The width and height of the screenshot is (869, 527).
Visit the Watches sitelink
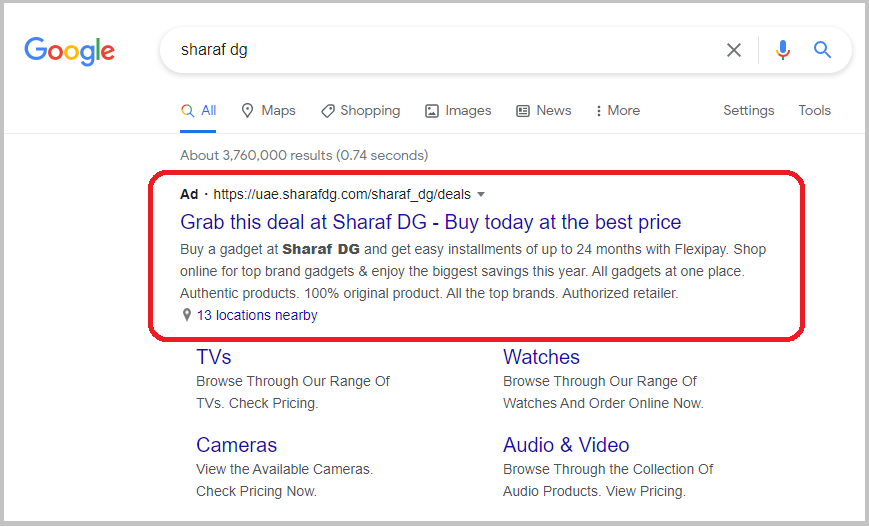point(541,357)
